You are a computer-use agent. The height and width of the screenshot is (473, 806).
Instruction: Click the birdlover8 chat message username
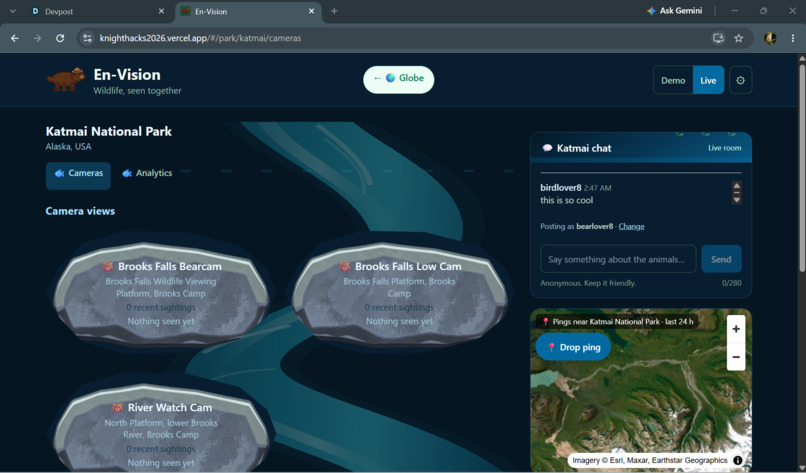click(x=560, y=188)
